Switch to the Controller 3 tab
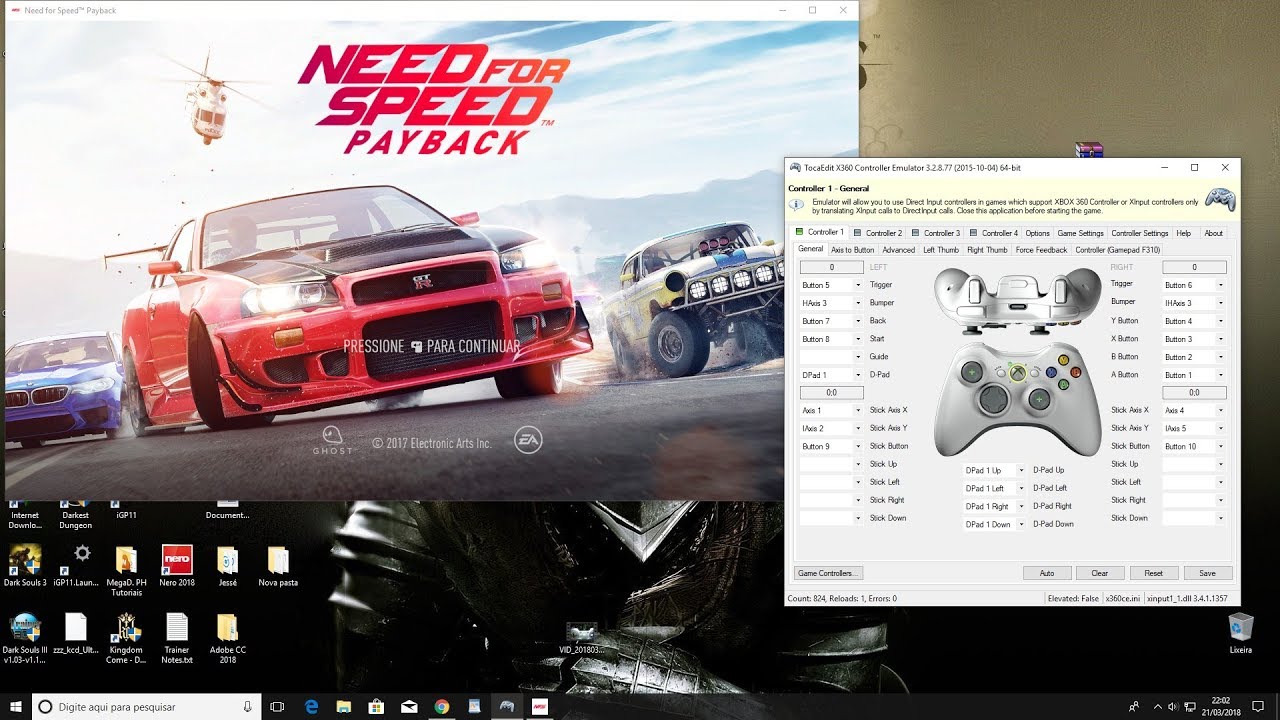The height and width of the screenshot is (720, 1280). tap(936, 233)
